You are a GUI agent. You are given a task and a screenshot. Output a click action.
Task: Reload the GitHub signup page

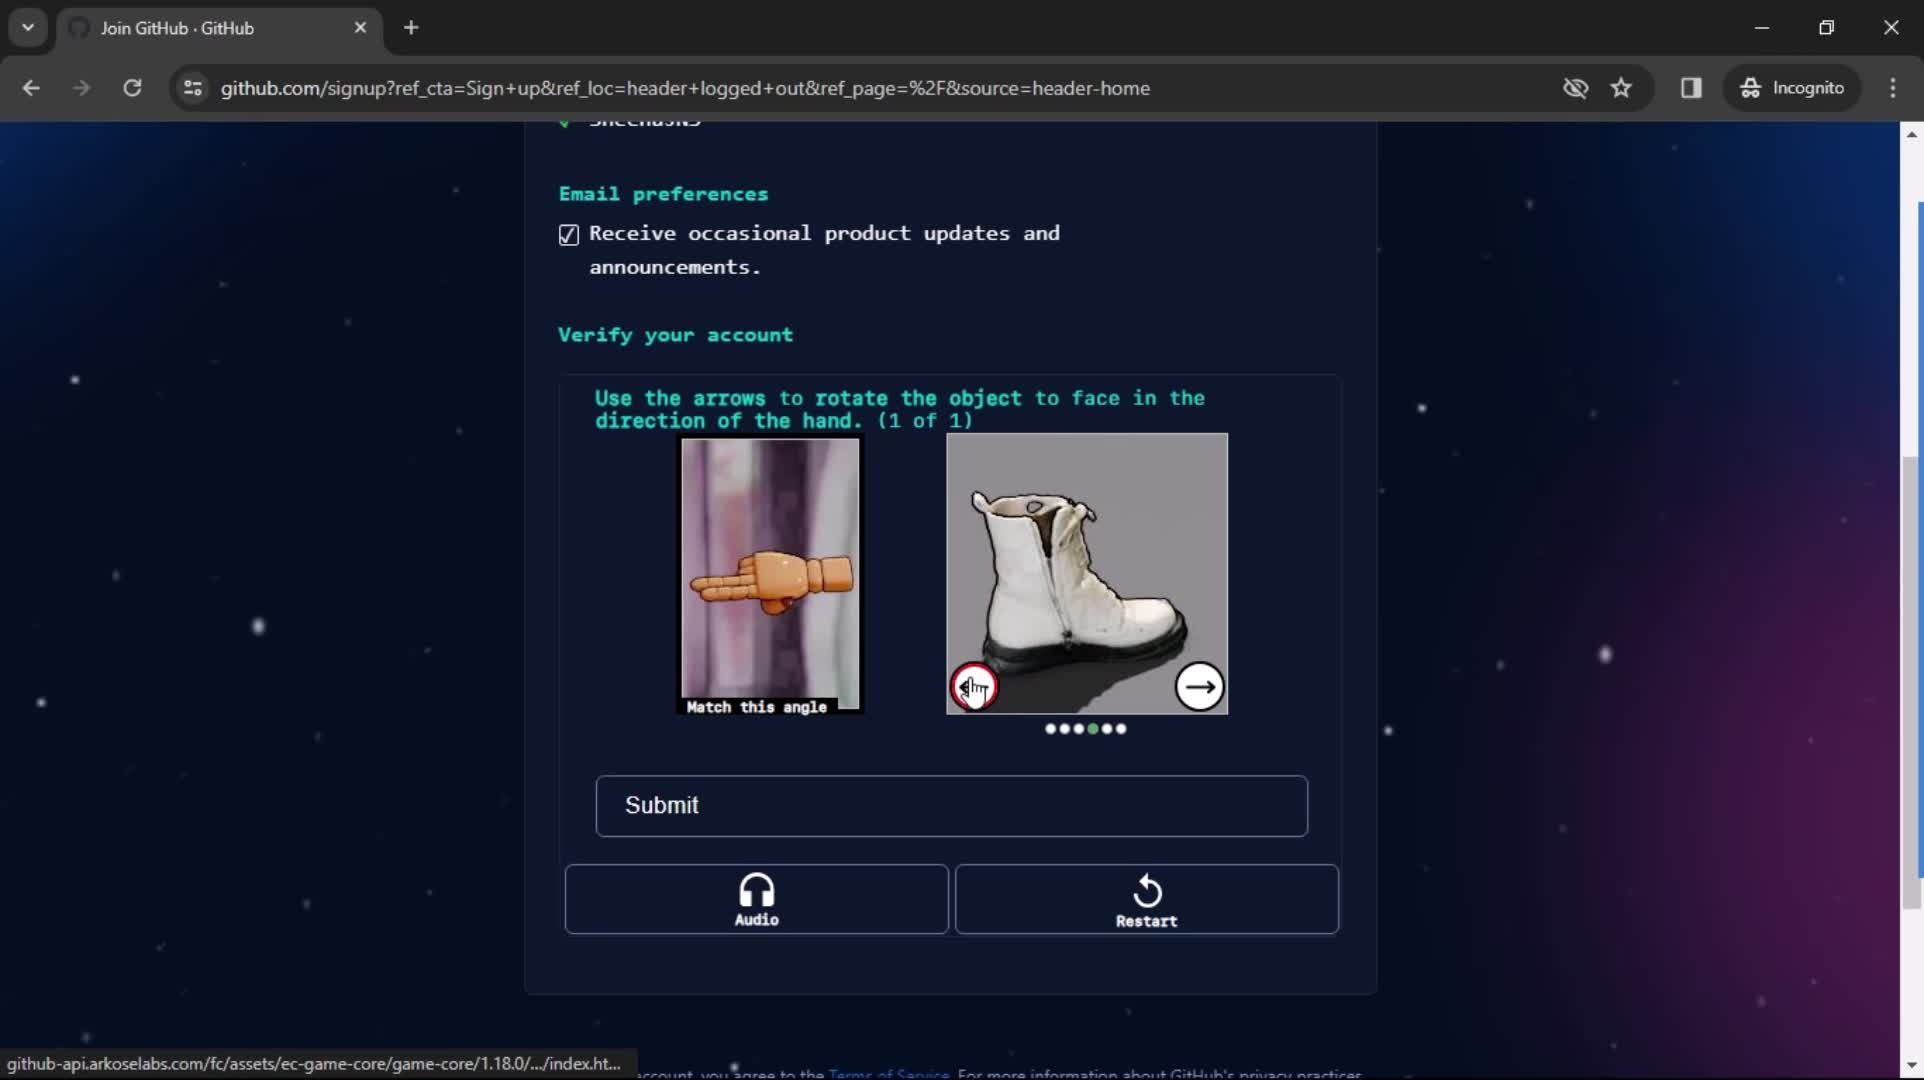pyautogui.click(x=132, y=88)
